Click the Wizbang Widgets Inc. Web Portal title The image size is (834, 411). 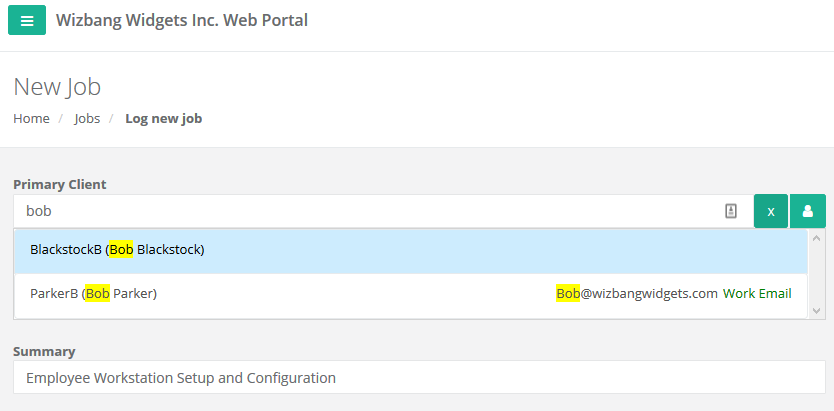pos(182,20)
